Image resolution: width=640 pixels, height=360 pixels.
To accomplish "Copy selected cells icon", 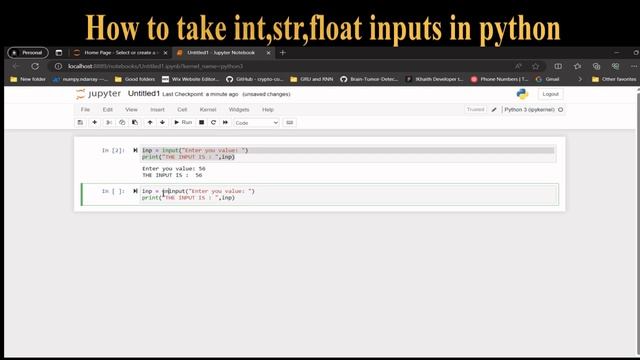I will coord(122,122).
